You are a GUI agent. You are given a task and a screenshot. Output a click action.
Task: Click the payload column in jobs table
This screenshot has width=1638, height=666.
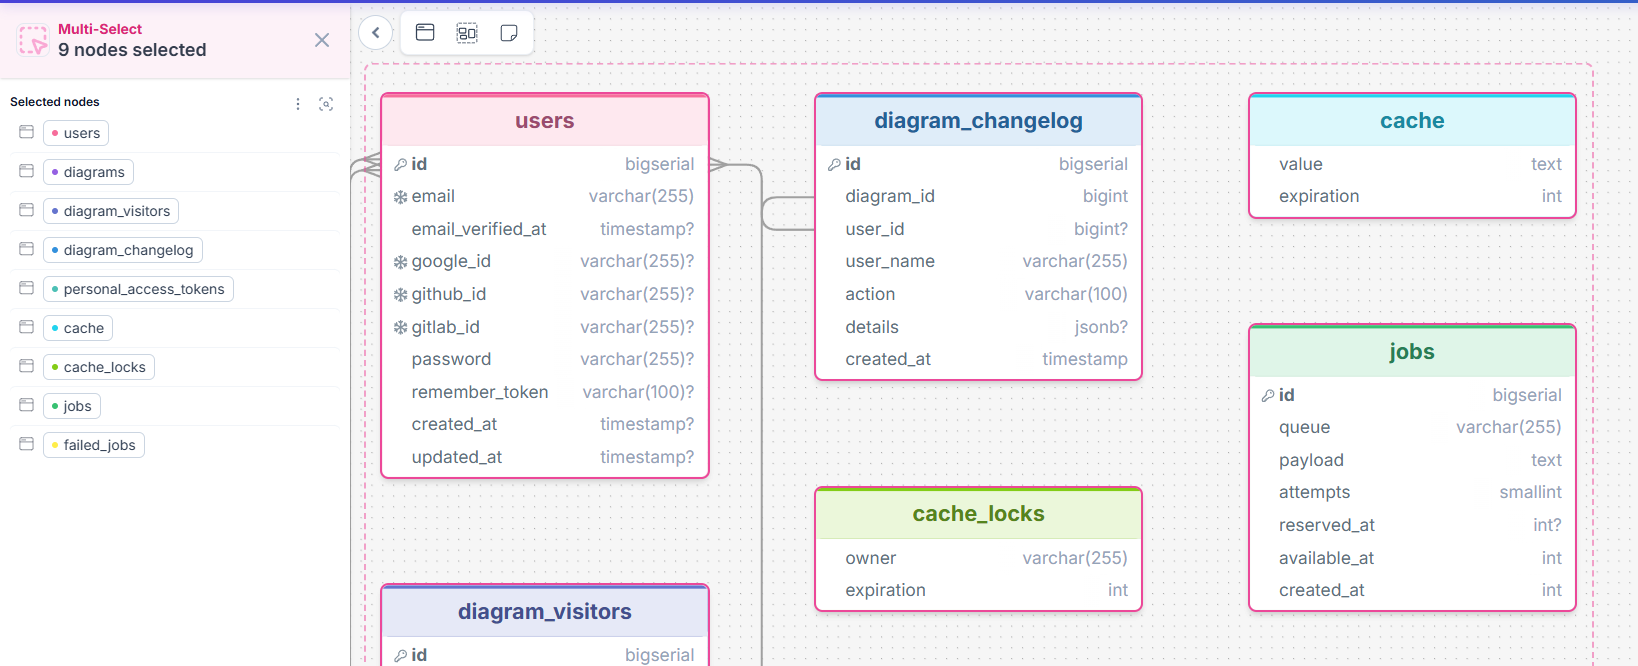pyautogui.click(x=1412, y=460)
